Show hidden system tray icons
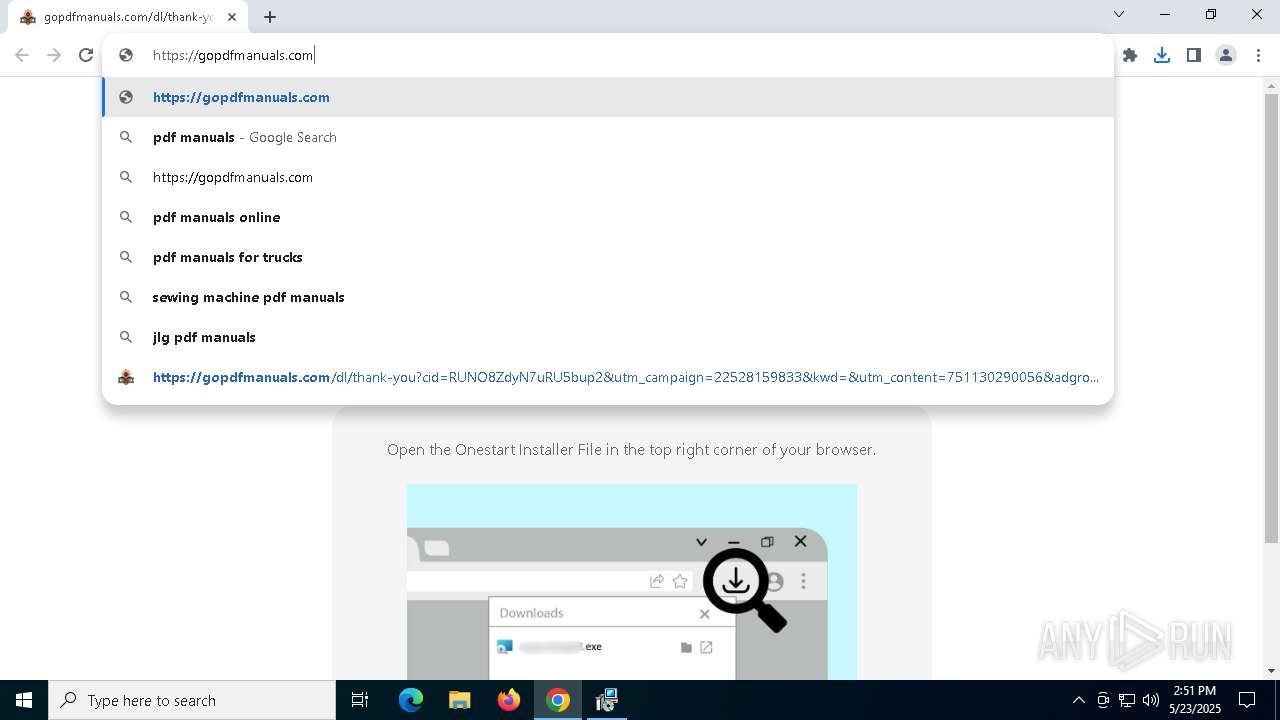This screenshot has width=1280, height=720. point(1078,700)
